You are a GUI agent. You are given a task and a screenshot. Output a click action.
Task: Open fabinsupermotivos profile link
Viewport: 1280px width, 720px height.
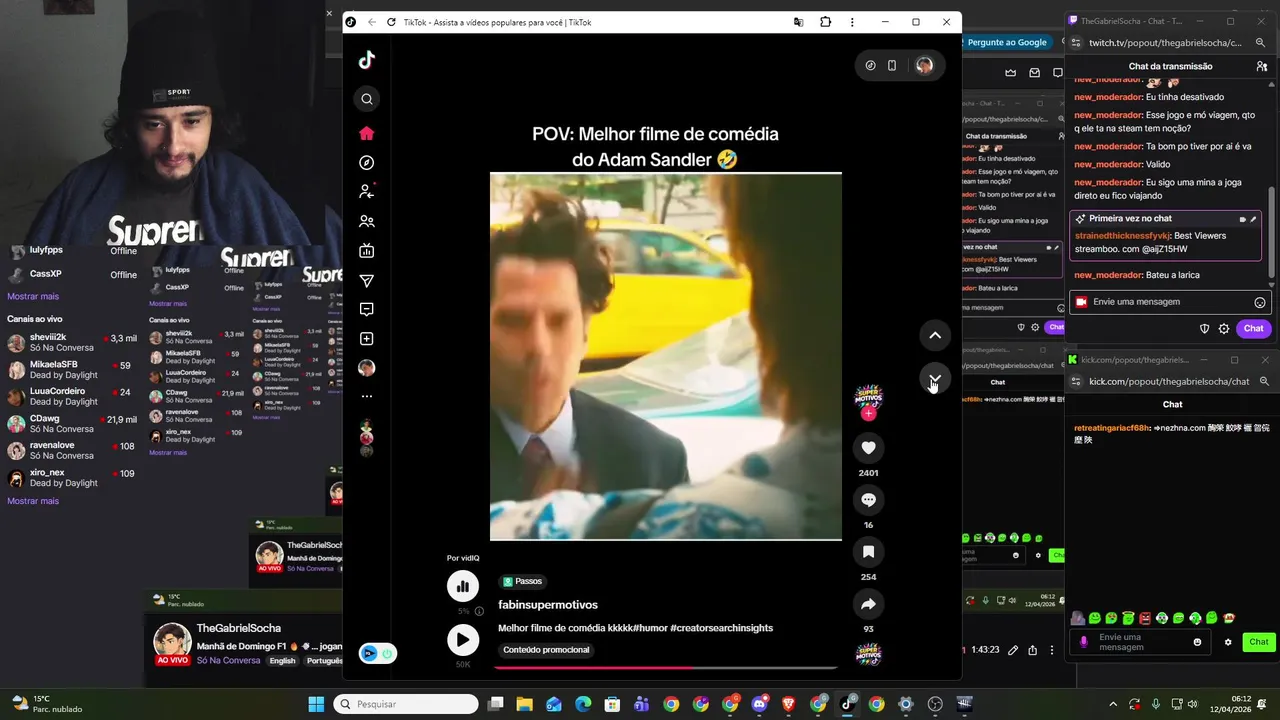click(548, 605)
